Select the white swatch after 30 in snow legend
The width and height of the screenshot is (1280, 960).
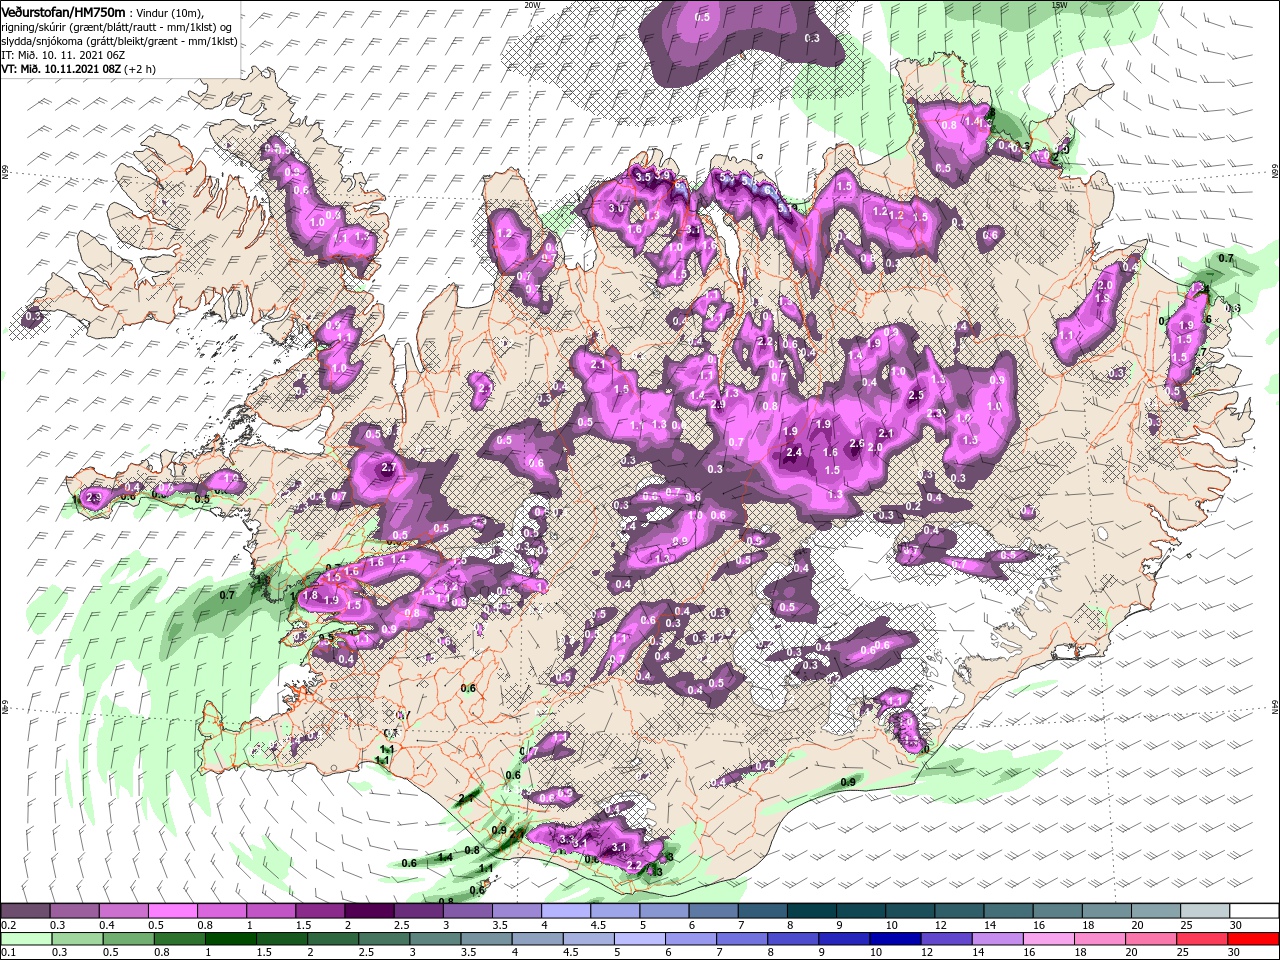1253,911
